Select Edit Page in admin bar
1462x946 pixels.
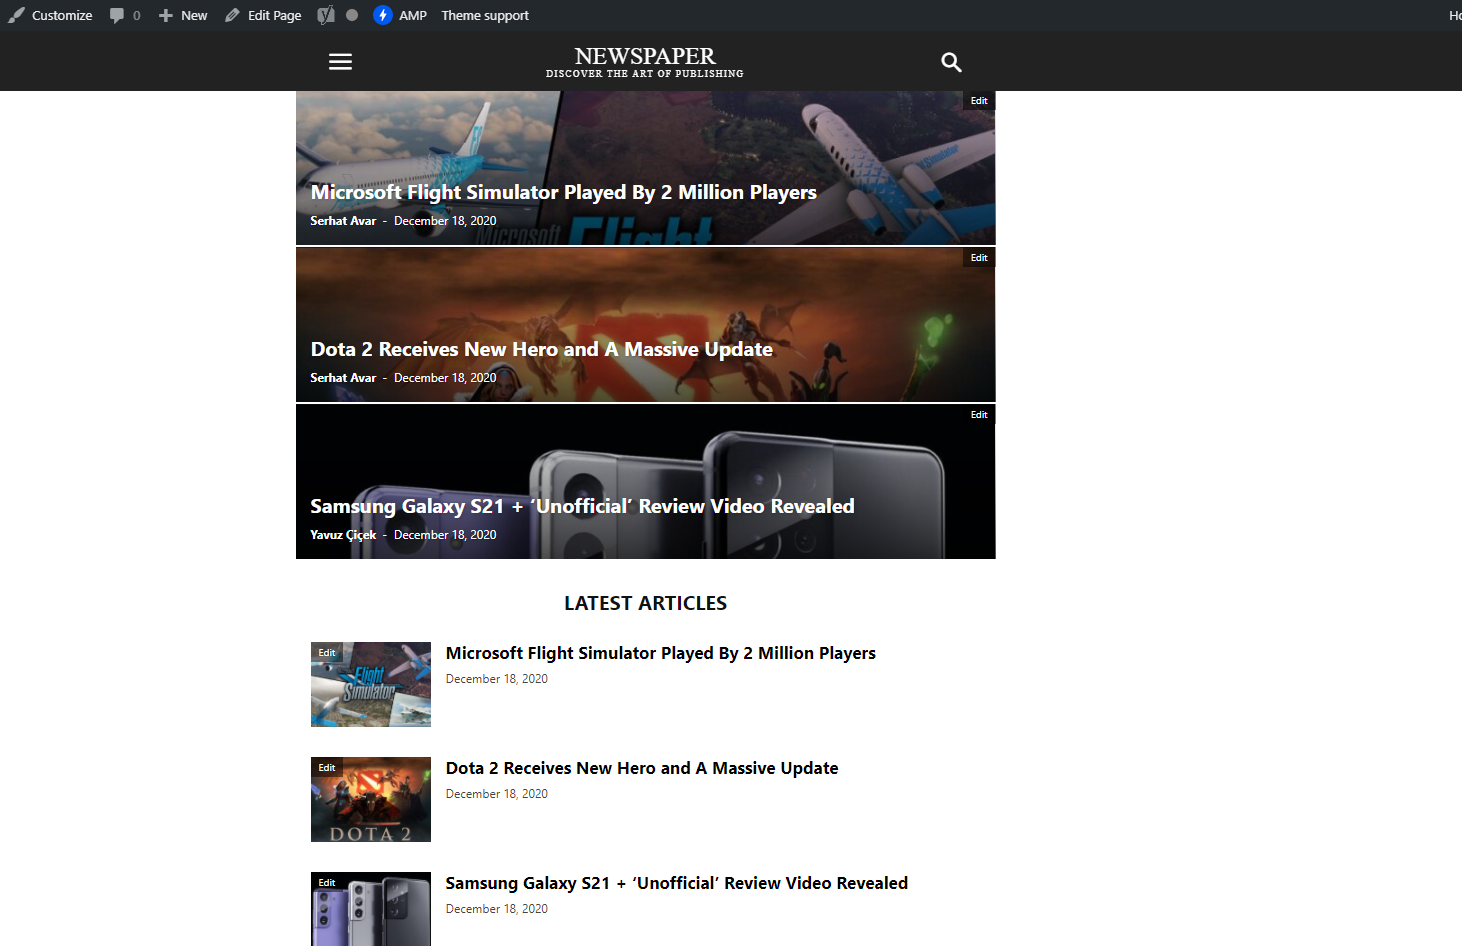274,15
